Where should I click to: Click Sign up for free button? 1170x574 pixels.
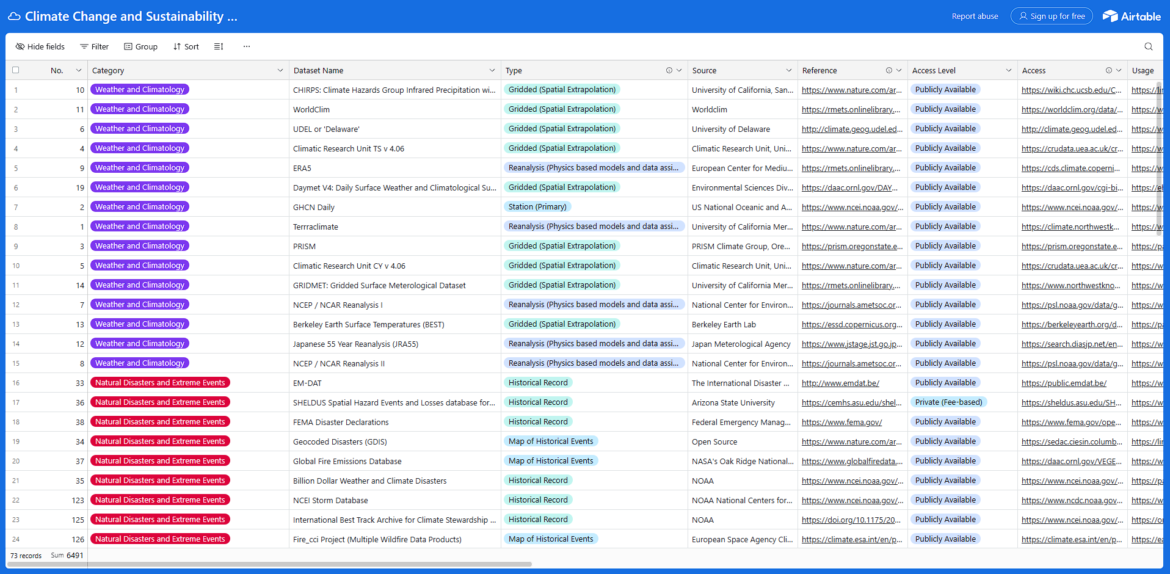(x=1051, y=16)
